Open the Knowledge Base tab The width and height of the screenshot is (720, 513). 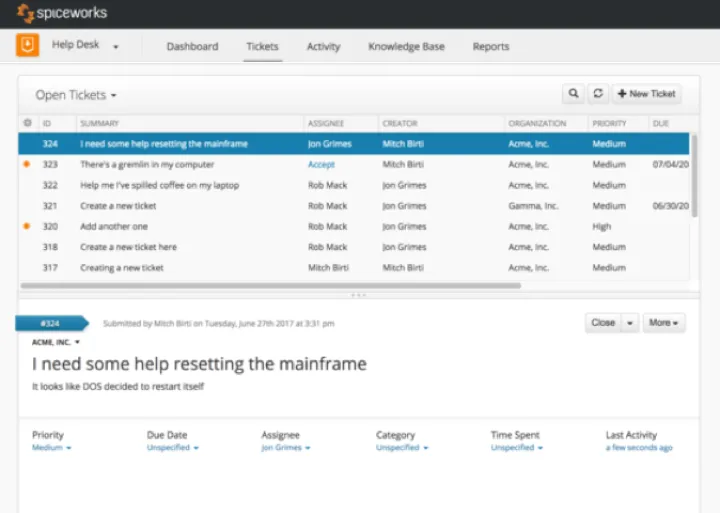tap(406, 47)
